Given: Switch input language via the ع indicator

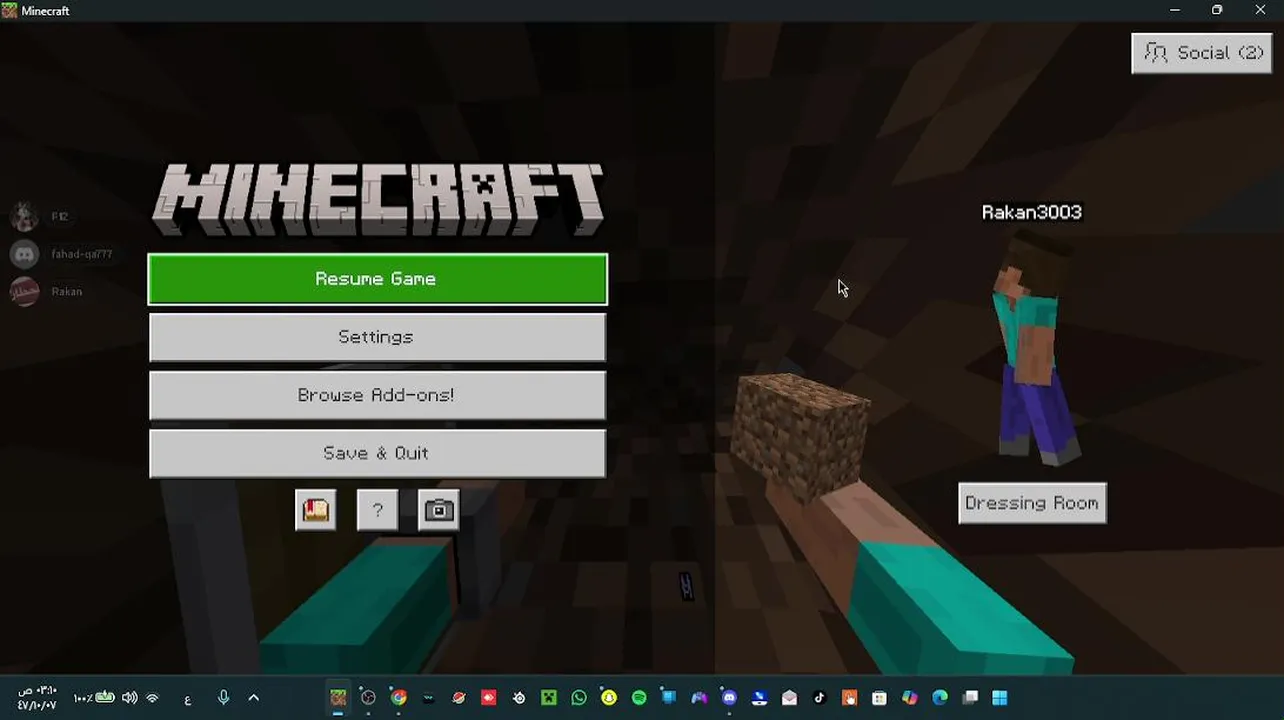Looking at the screenshot, I should pyautogui.click(x=188, y=698).
